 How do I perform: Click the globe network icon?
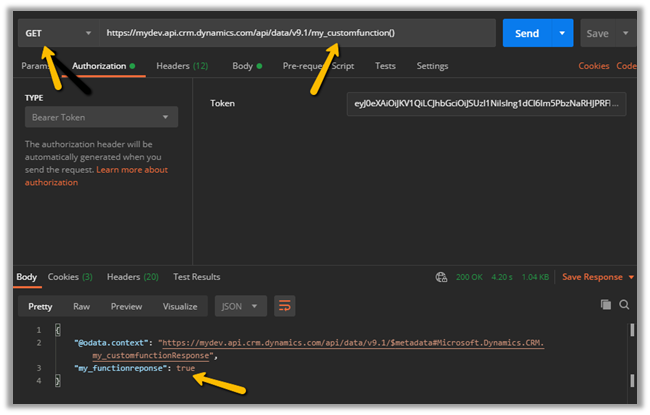pos(441,277)
